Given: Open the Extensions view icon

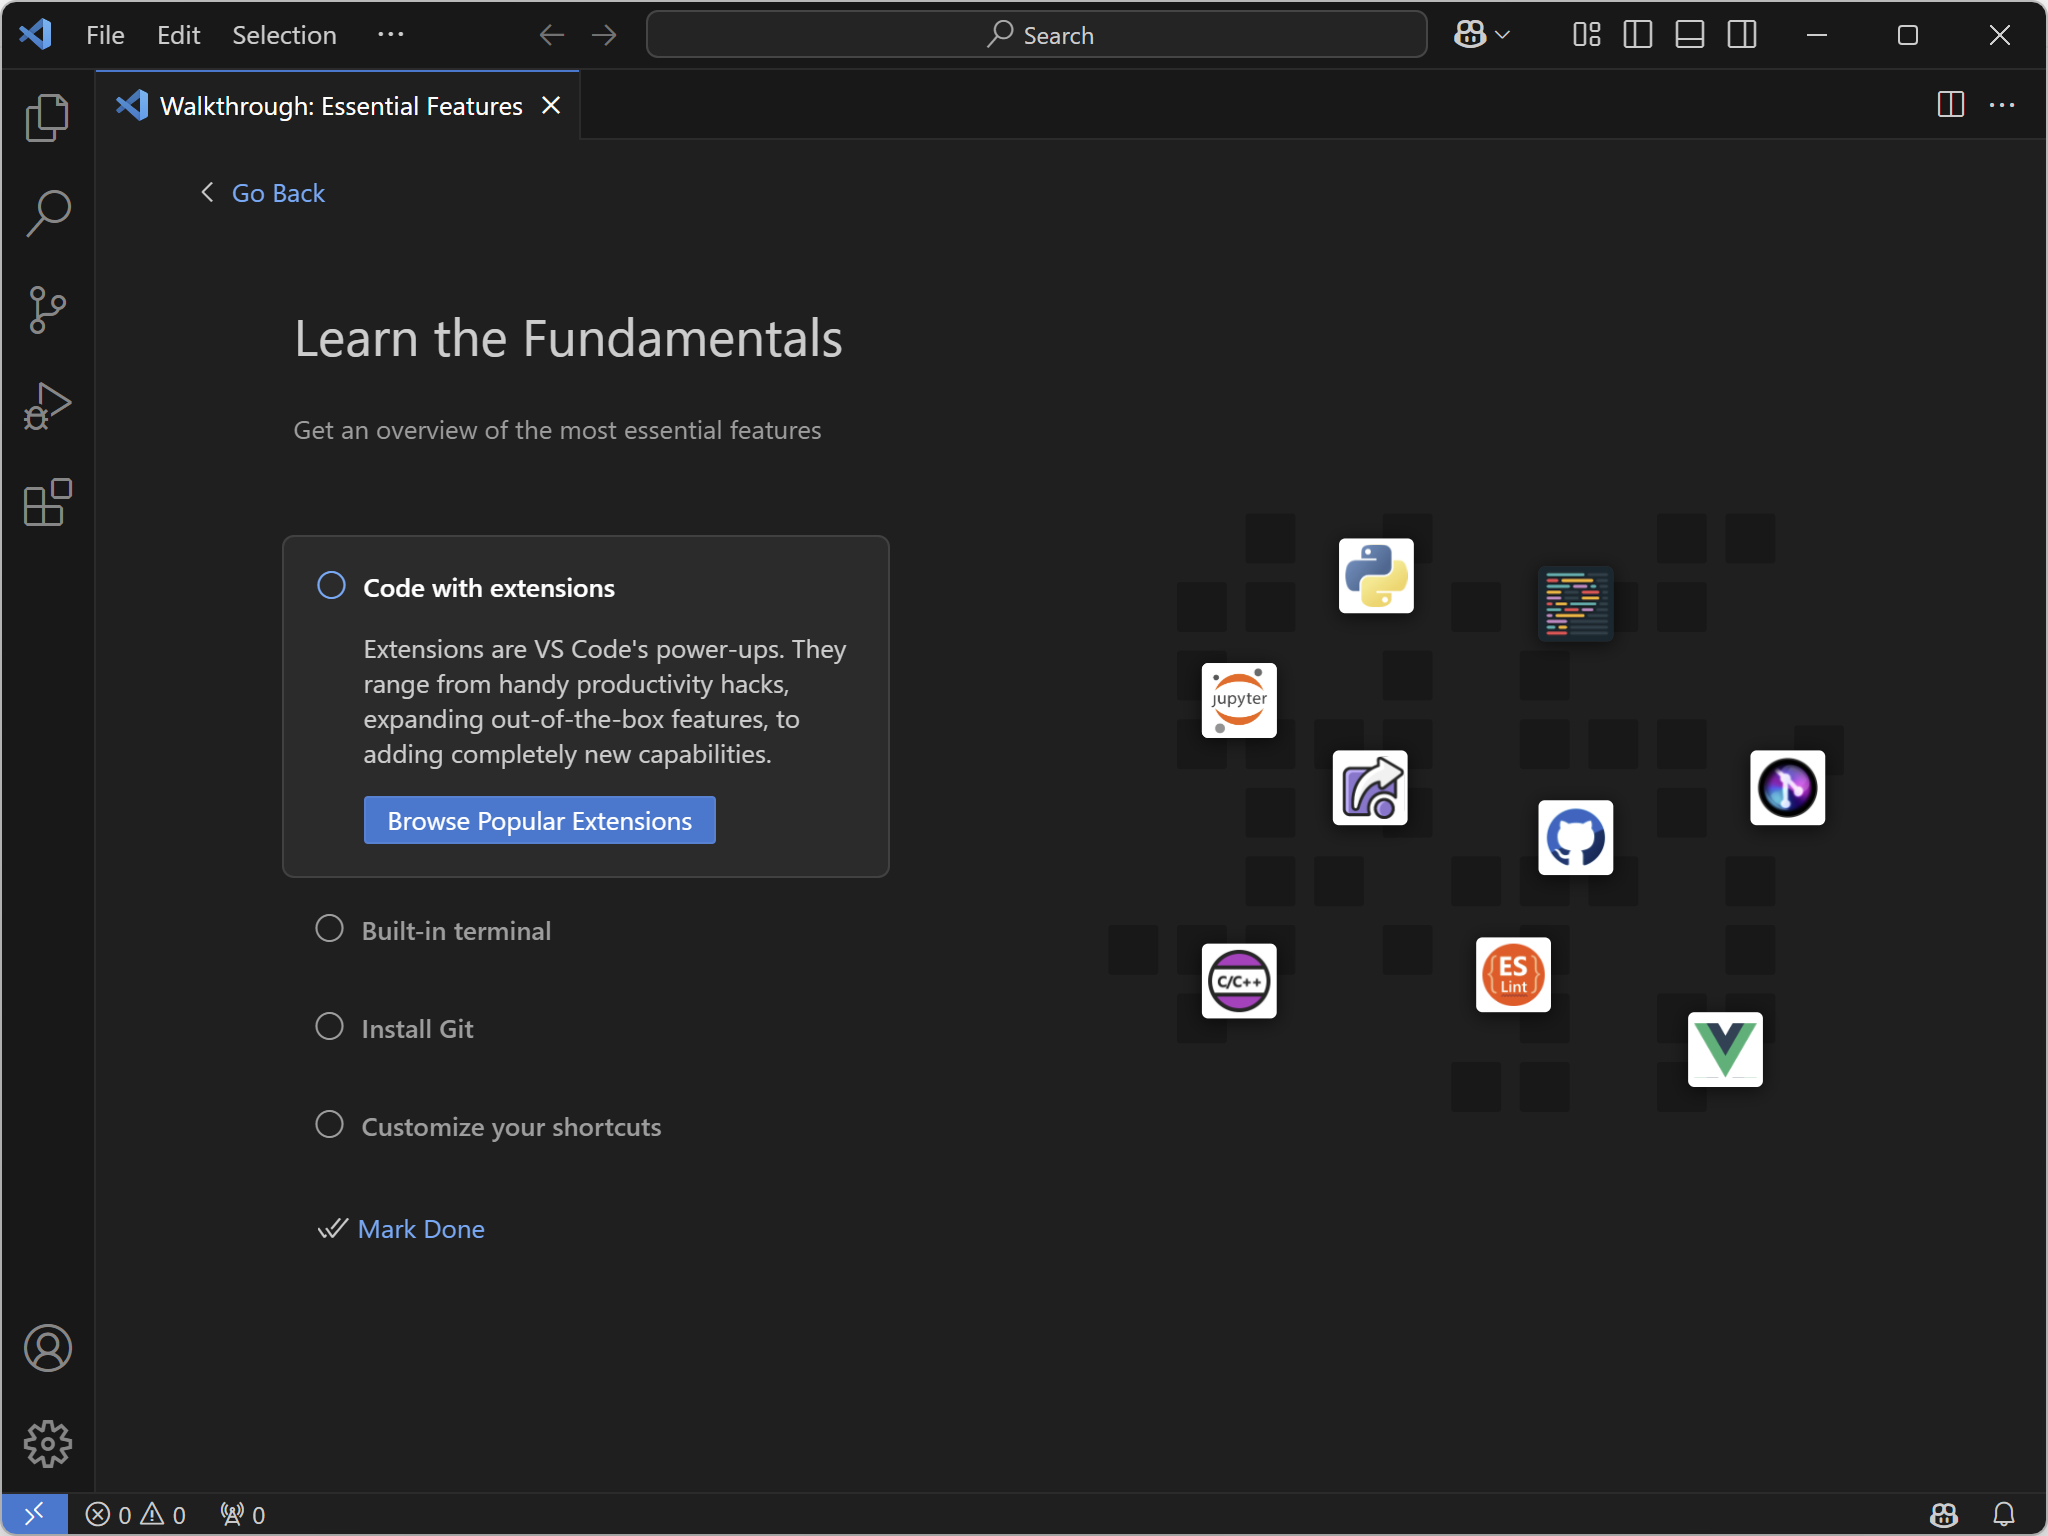Looking at the screenshot, I should [x=47, y=502].
